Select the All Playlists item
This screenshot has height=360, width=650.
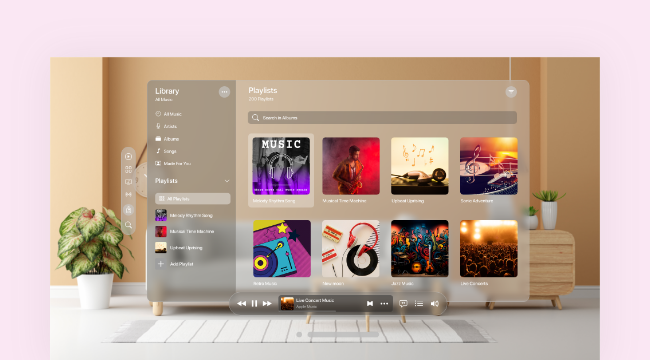[193, 199]
